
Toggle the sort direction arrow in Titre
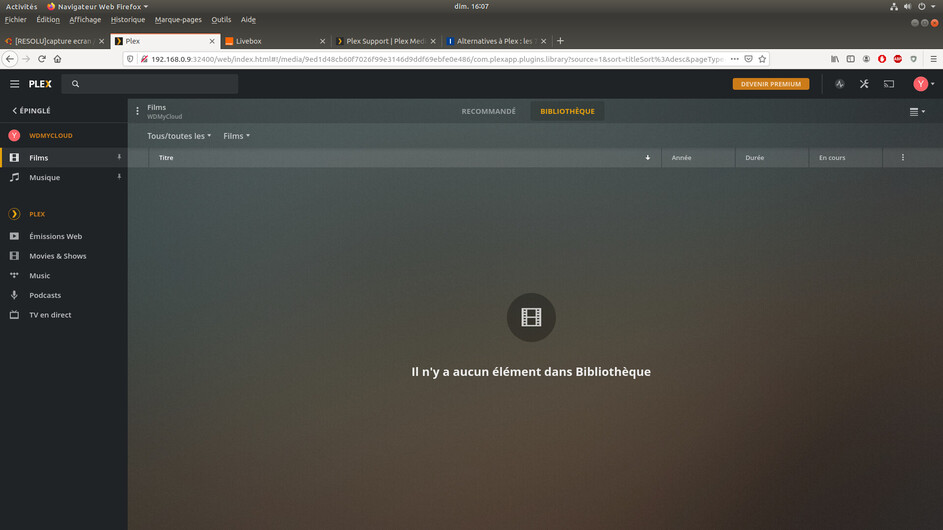[648, 158]
